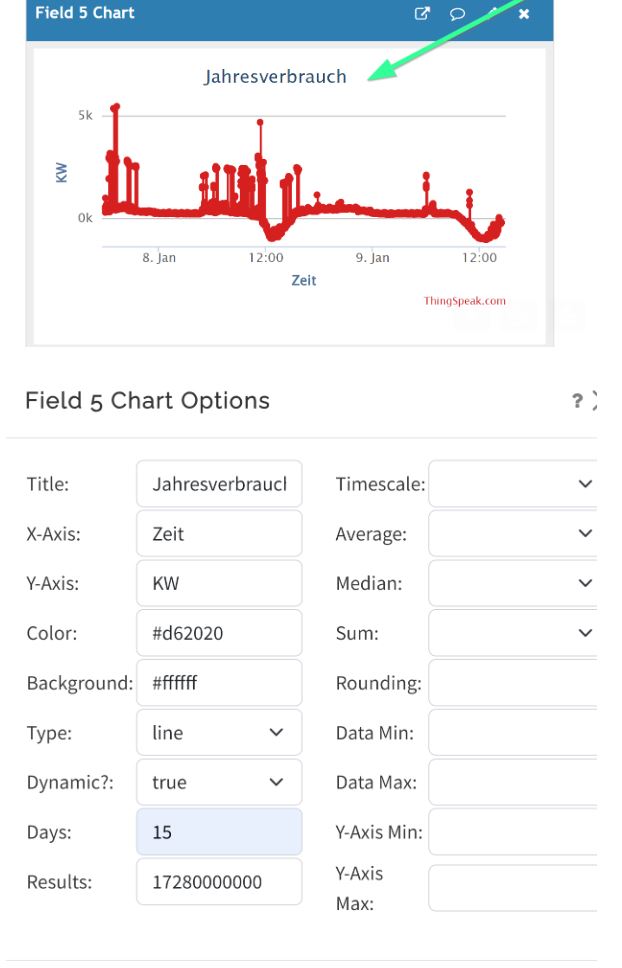Open the Dynamic true dropdown
622x968 pixels.
[x=219, y=782]
